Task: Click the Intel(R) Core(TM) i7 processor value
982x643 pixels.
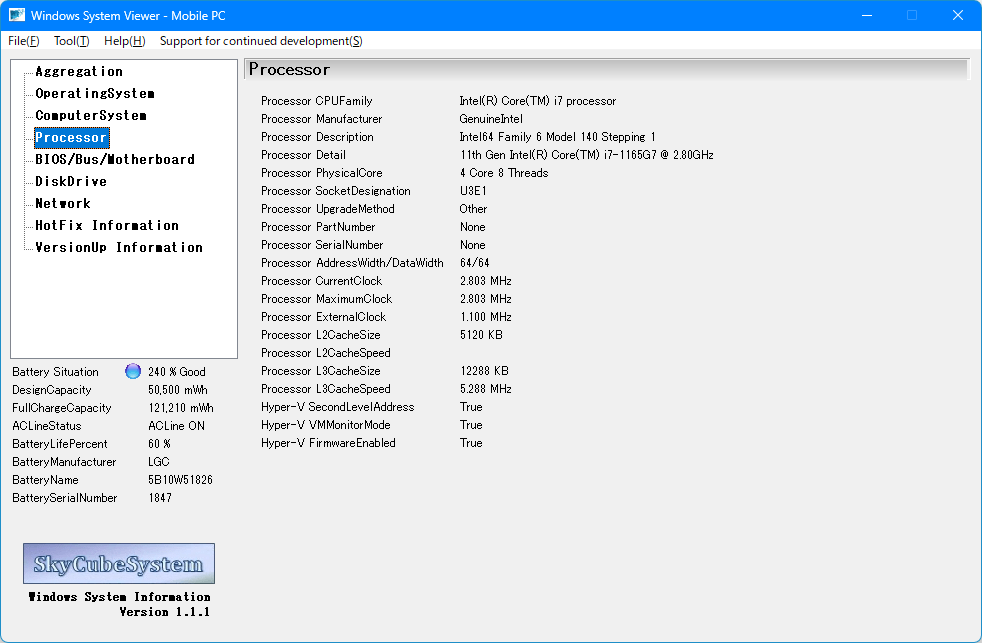Action: click(537, 101)
